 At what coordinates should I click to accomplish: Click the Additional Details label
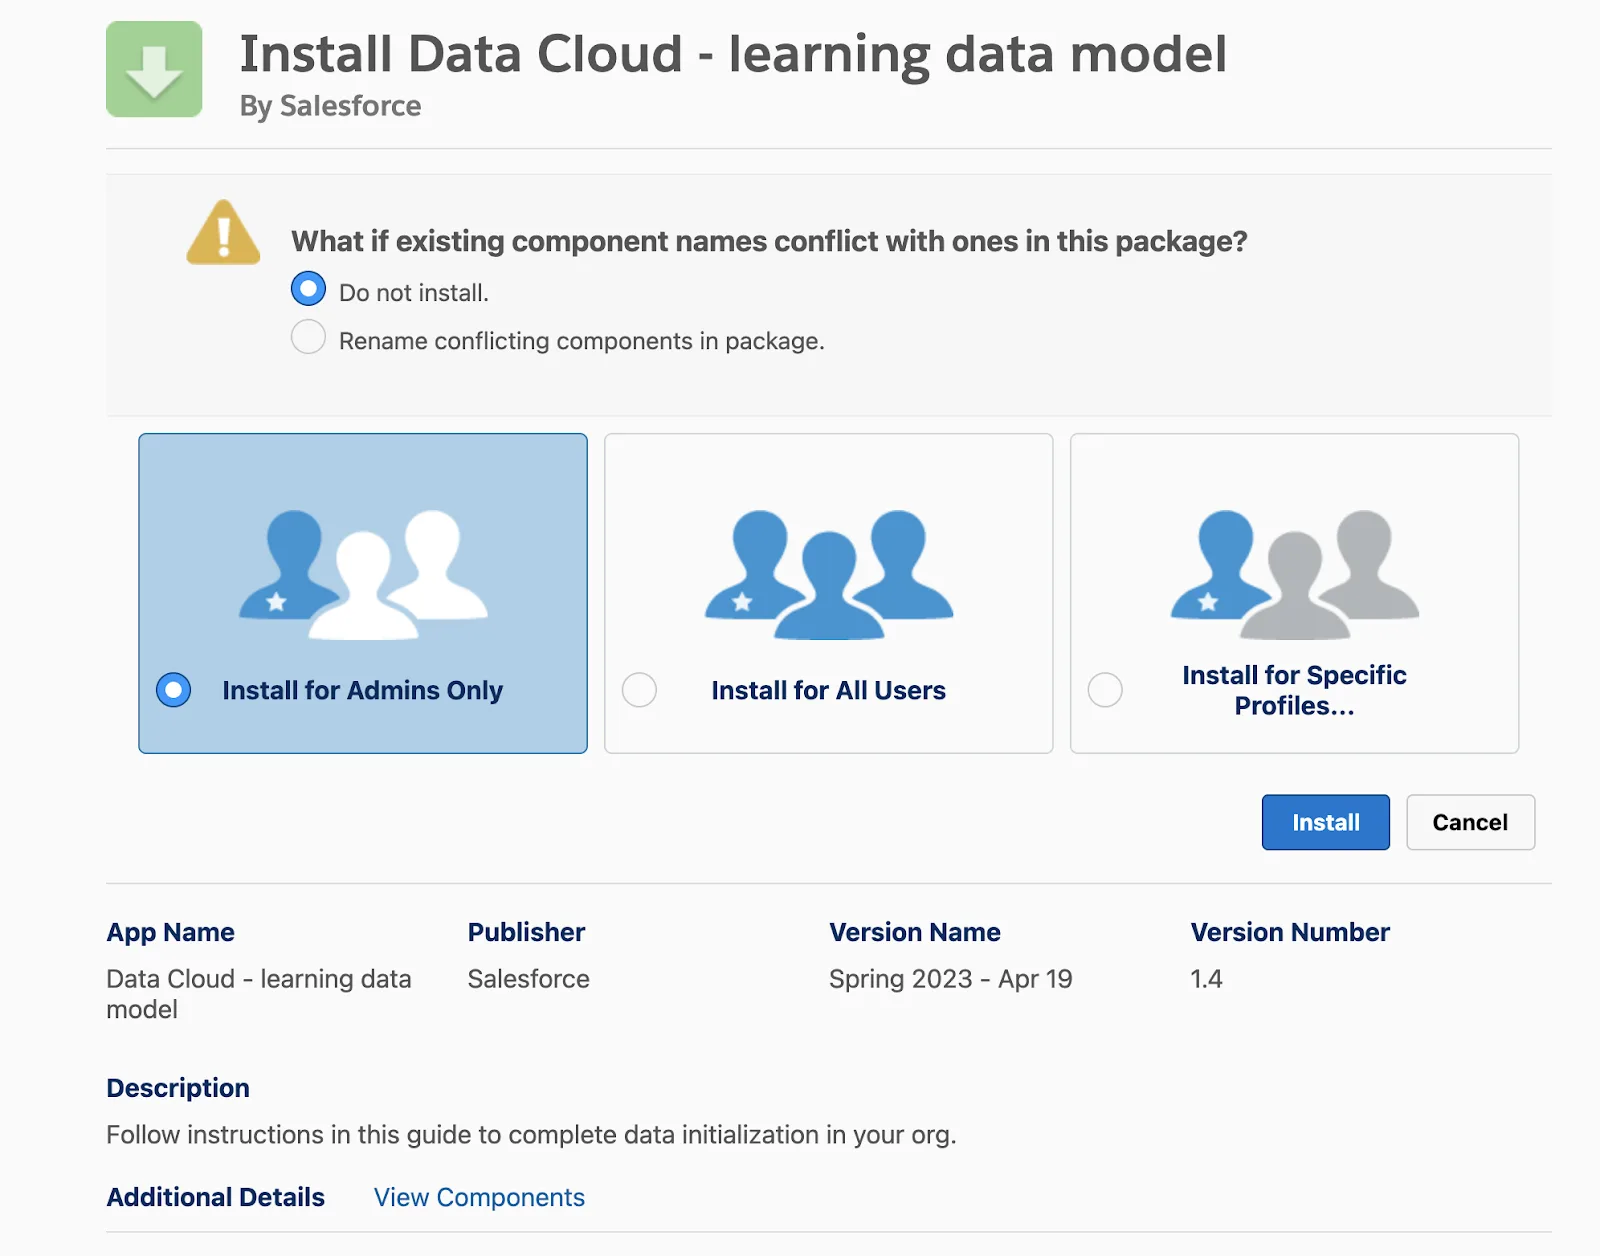[215, 1197]
